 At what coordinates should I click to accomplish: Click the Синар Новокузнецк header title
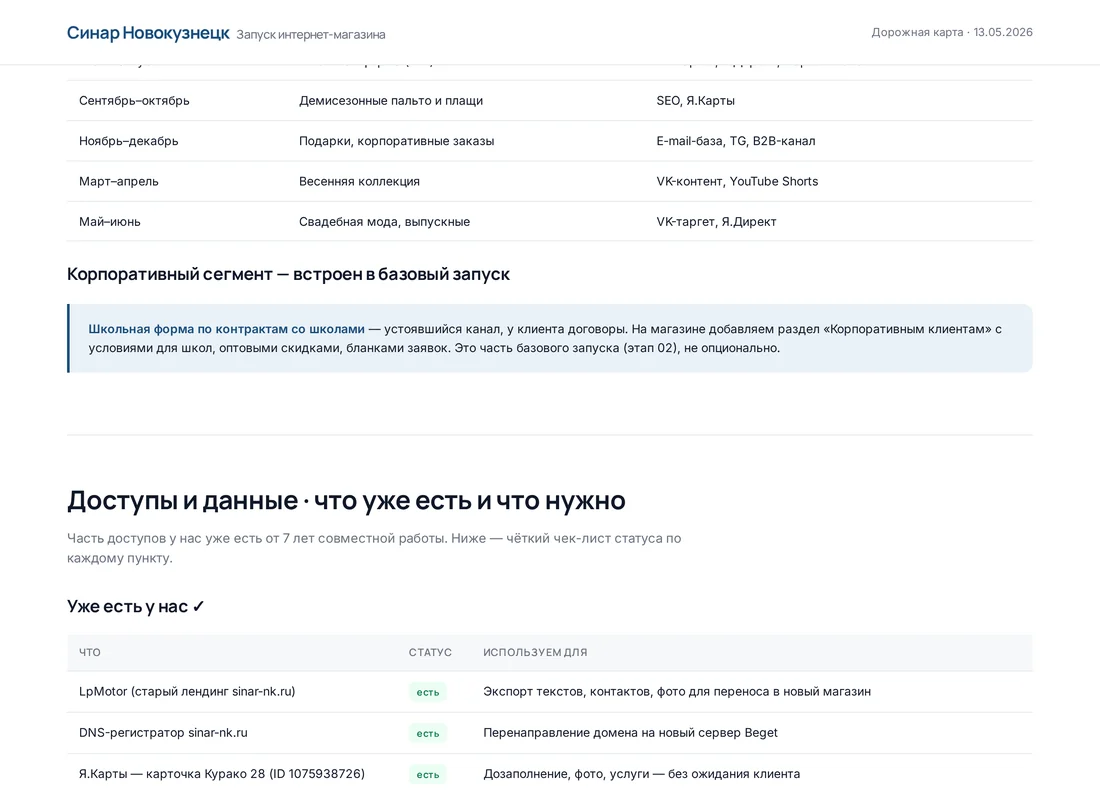coord(148,33)
